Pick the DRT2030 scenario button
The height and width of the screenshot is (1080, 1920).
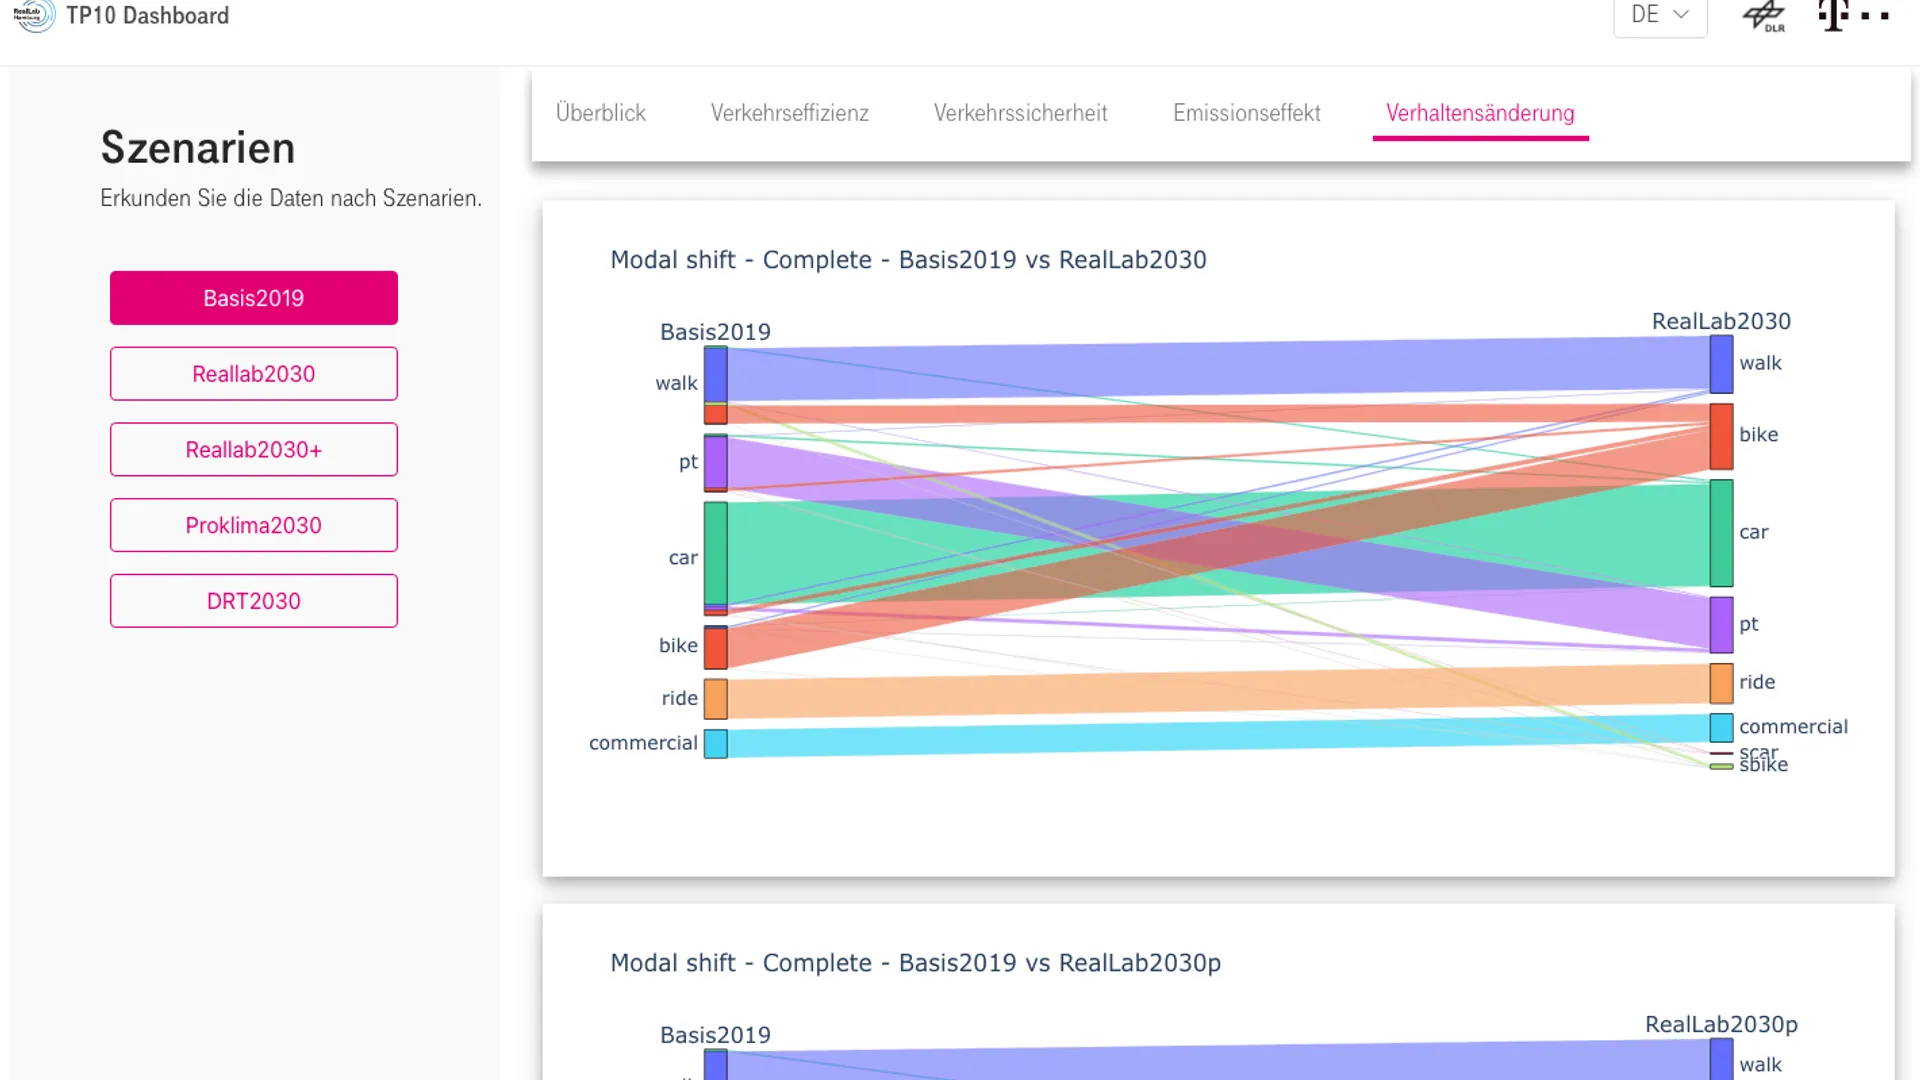click(x=254, y=601)
